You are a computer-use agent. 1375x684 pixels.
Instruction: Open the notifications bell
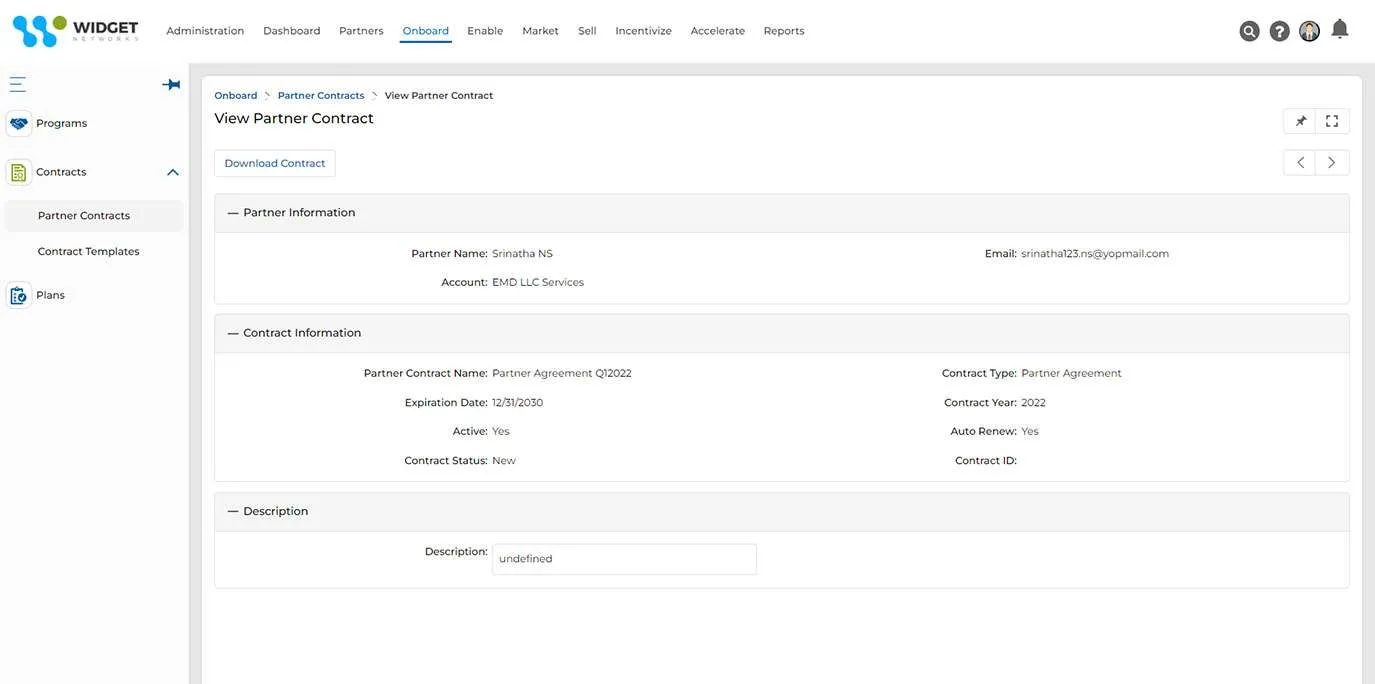[1340, 30]
